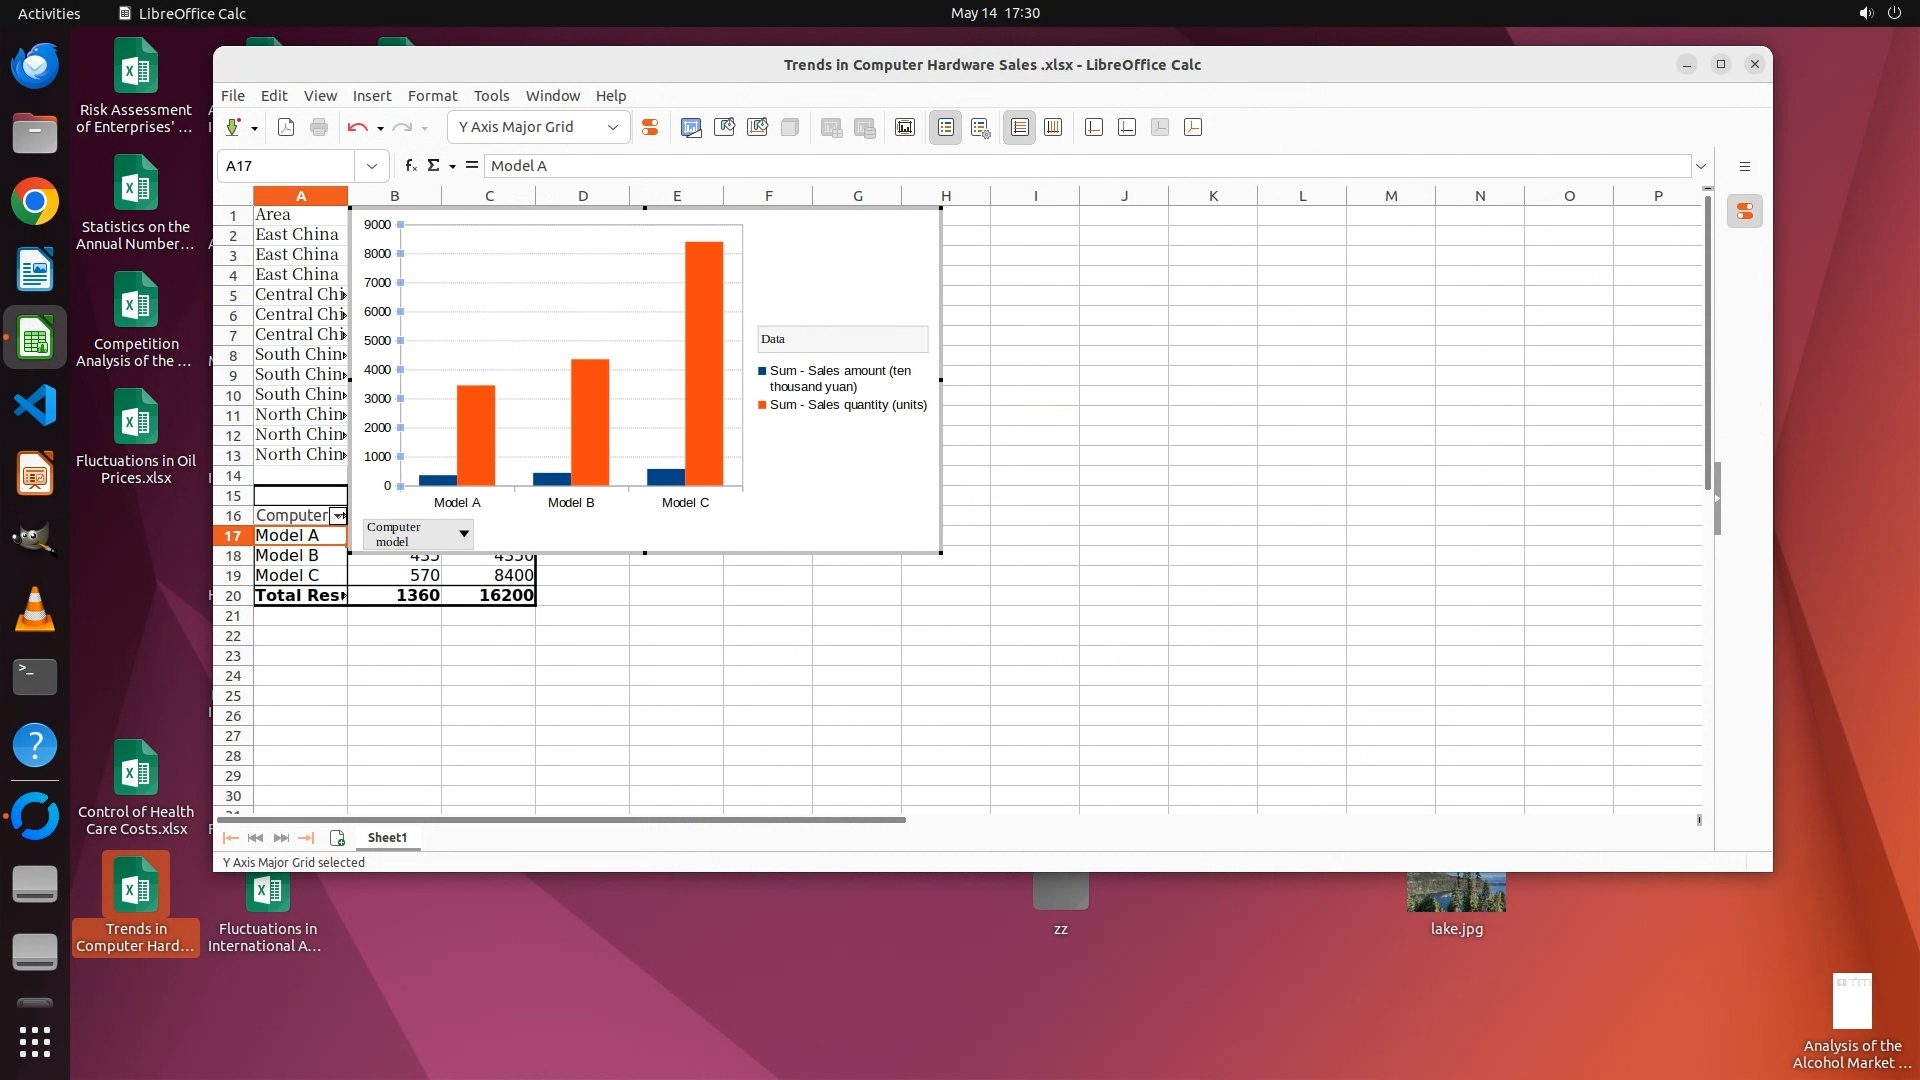Click the Data legend title button
Screen dimensions: 1920x1080
842,339
